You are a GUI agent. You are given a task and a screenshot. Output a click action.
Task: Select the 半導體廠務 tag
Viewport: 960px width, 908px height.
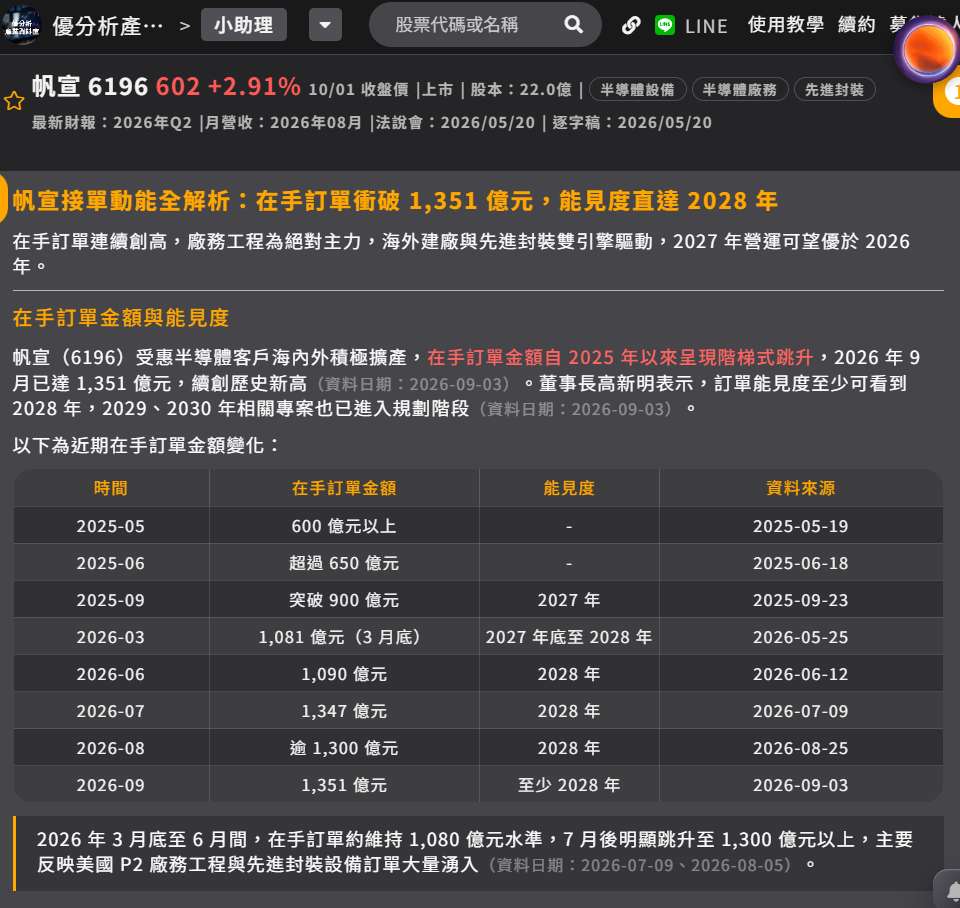click(740, 90)
